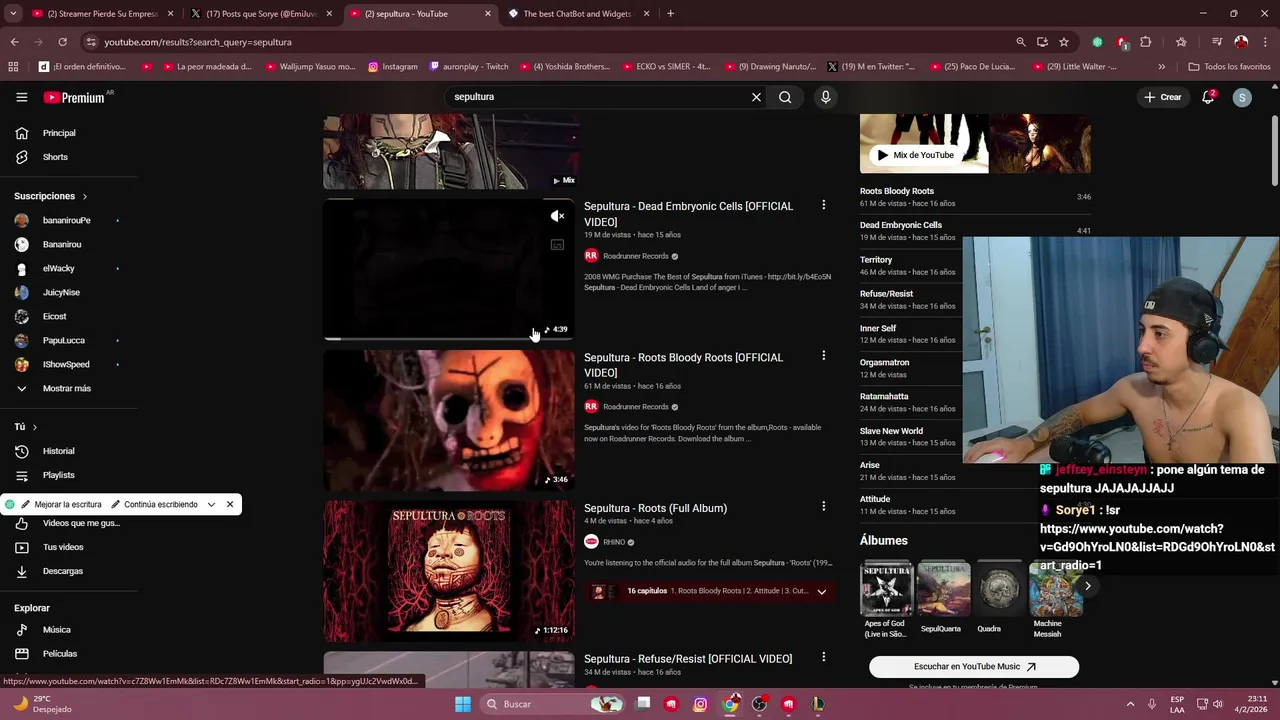Open IShowSpeed subscription channel
The image size is (1280, 720).
tap(68, 364)
